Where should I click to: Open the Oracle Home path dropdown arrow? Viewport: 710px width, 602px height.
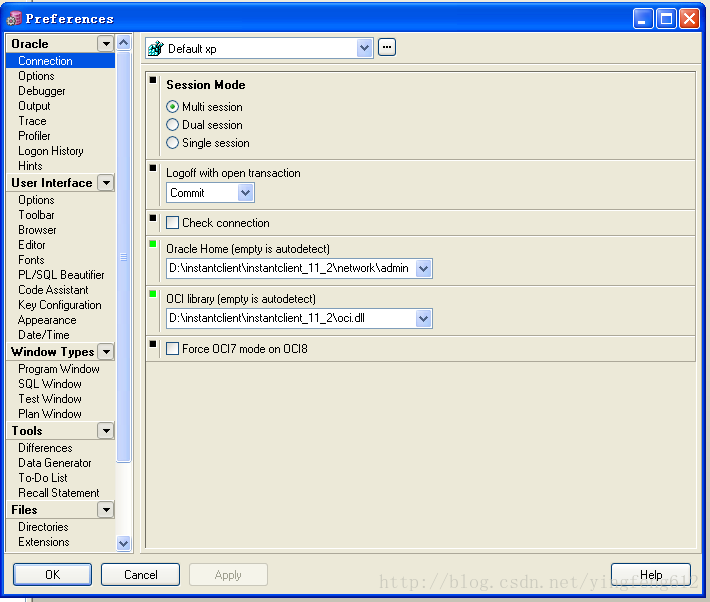(x=423, y=269)
